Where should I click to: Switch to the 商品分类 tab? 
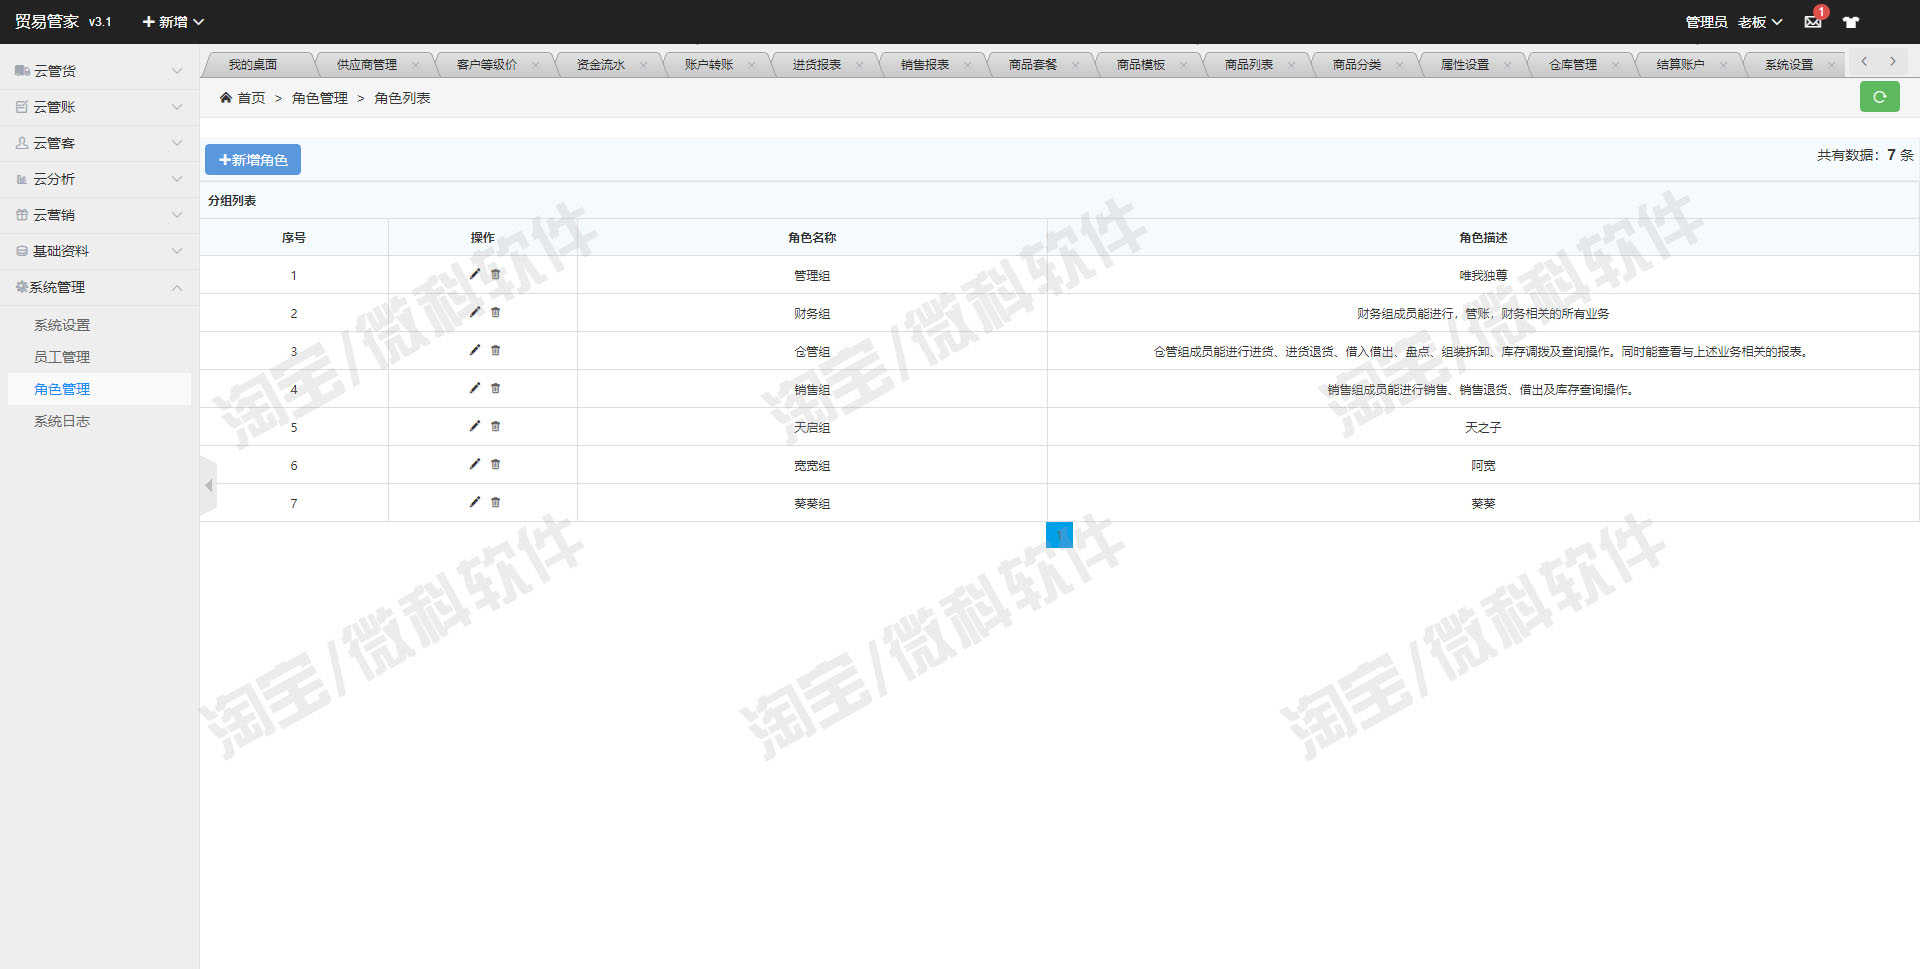(x=1357, y=65)
